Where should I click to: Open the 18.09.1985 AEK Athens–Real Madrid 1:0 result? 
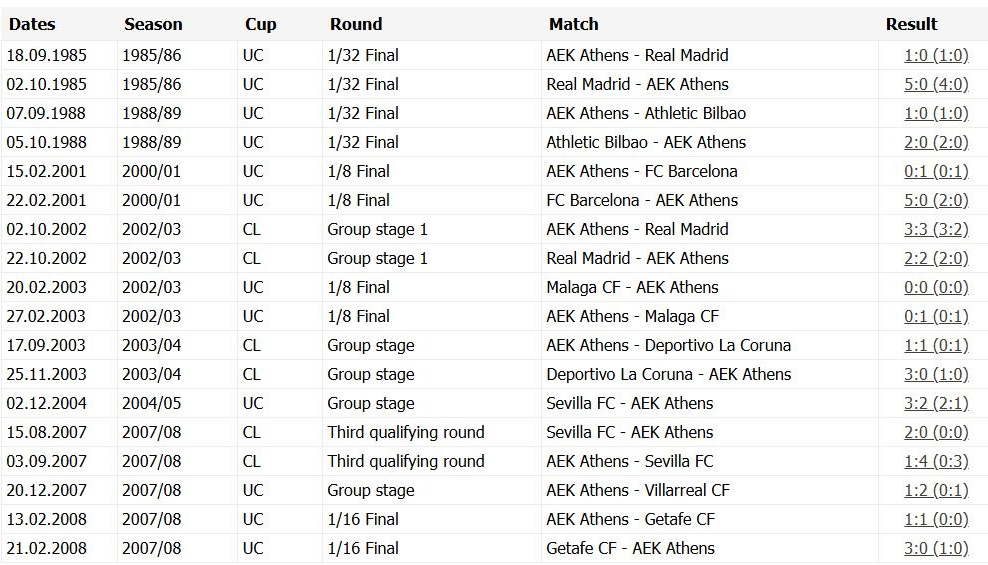[x=935, y=55]
